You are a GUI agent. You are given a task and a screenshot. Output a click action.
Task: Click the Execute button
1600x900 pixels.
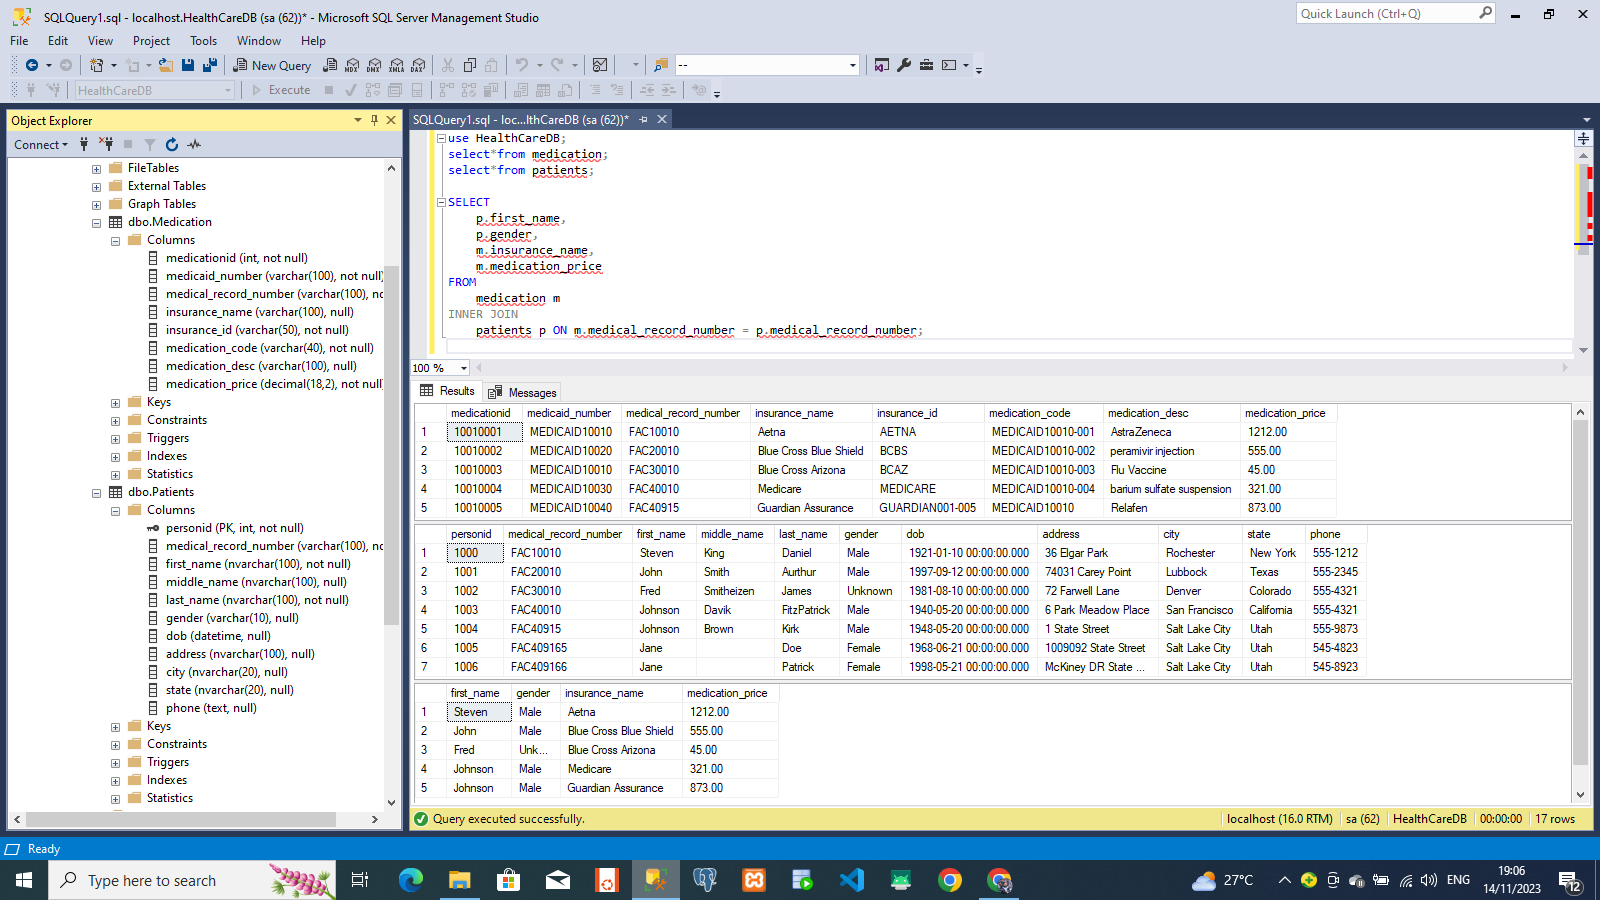tap(281, 90)
